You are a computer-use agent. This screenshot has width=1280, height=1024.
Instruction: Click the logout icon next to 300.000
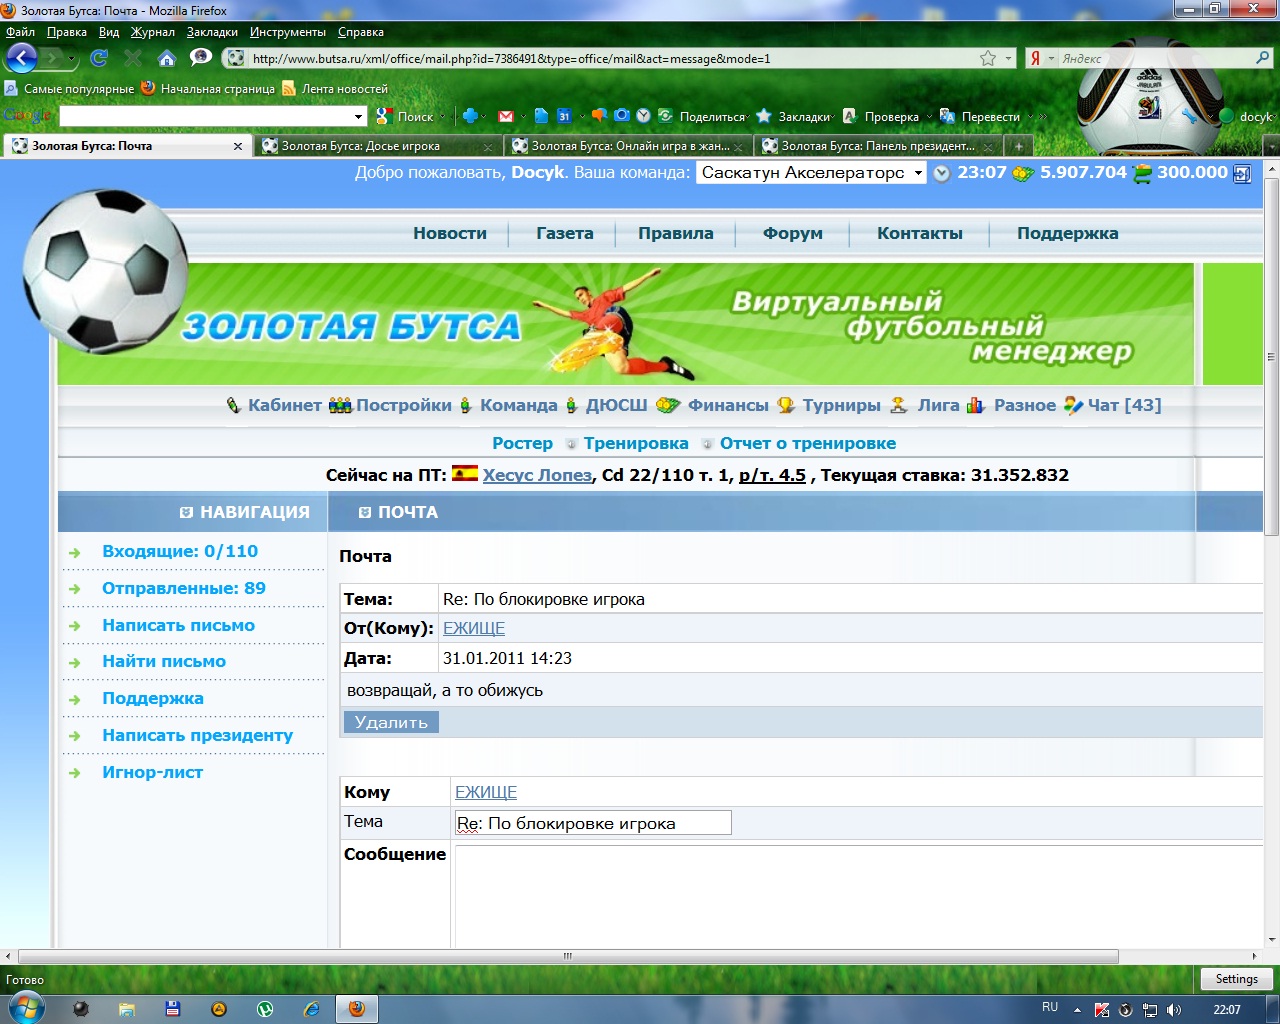(x=1242, y=173)
